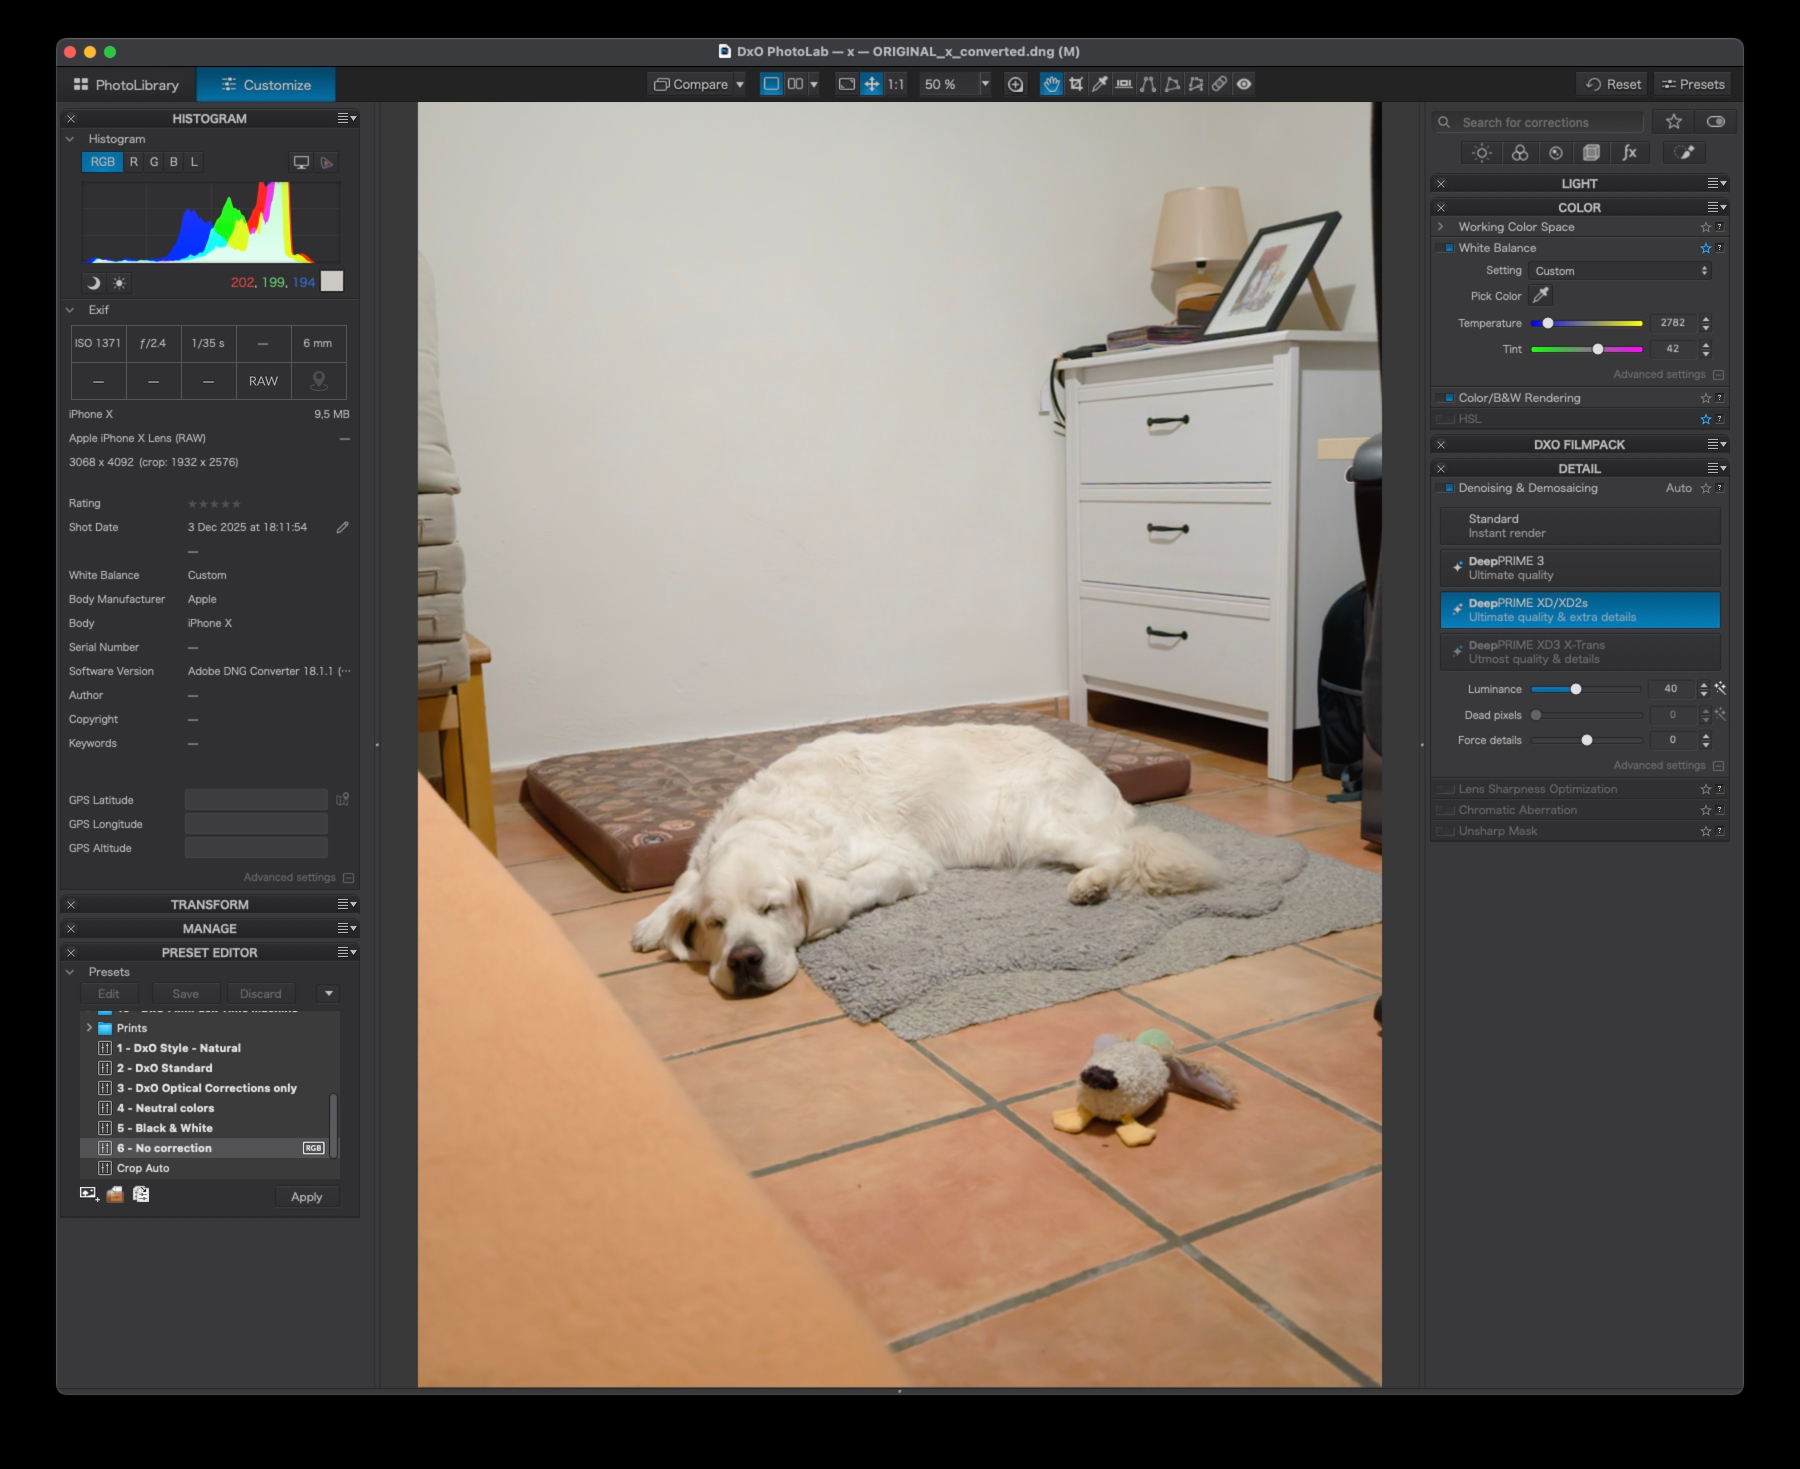Click the Apply button in Preset Editor
The width and height of the screenshot is (1800, 1469).
[306, 1196]
